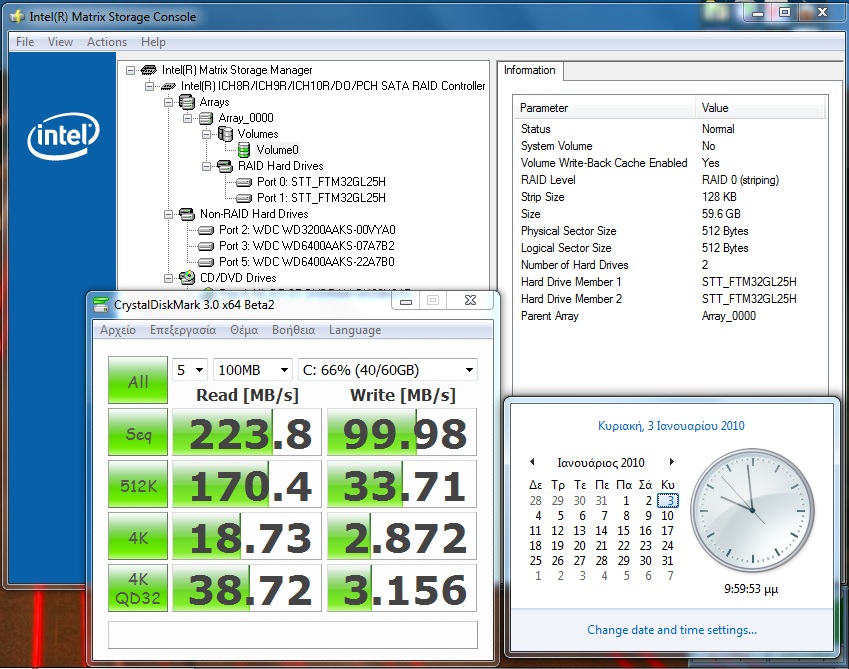Start the 4K QD32 benchmark test
This screenshot has height=669, width=849.
[138, 588]
